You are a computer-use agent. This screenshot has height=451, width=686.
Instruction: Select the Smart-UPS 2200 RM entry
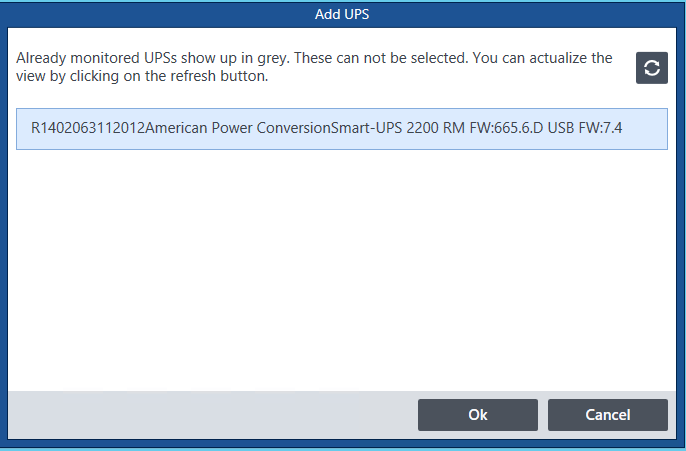pos(342,129)
